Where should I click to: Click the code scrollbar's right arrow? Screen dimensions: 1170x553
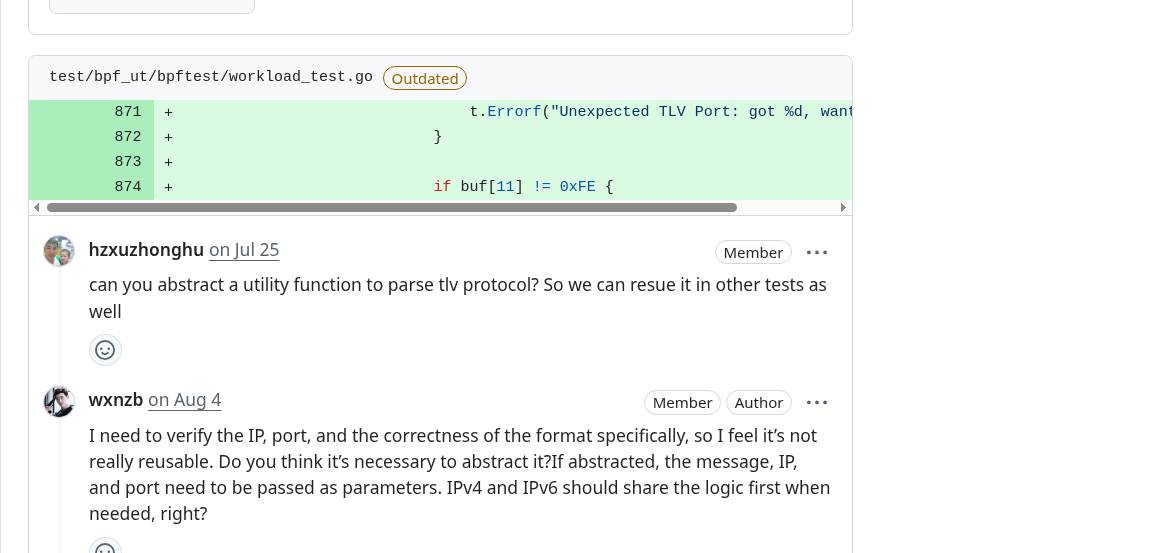[843, 208]
